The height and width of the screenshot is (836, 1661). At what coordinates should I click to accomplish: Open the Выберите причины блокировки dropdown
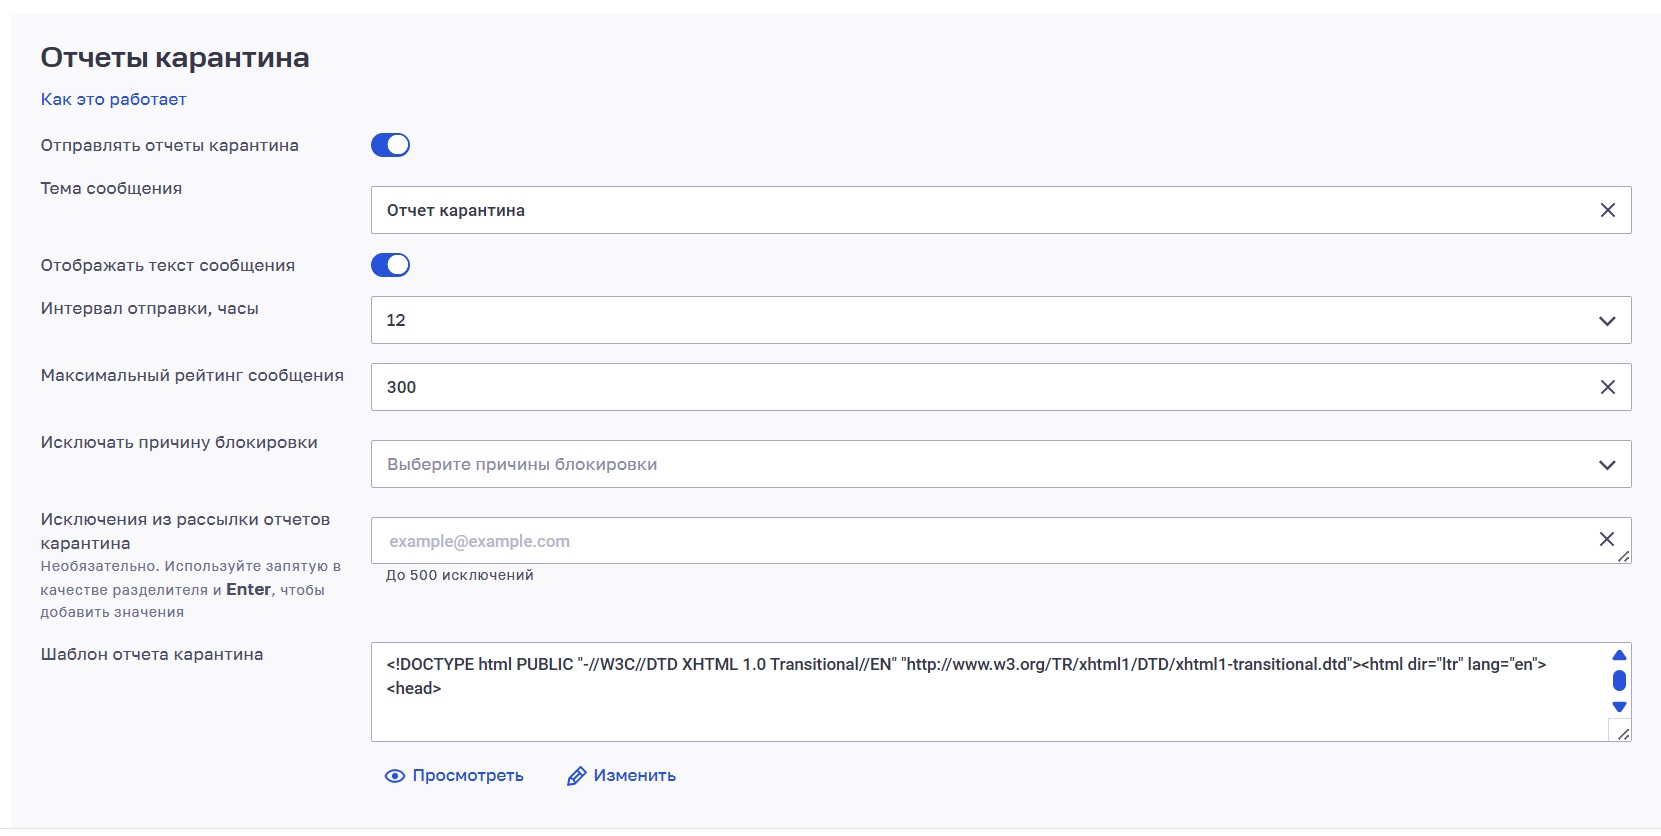tap(1001, 464)
